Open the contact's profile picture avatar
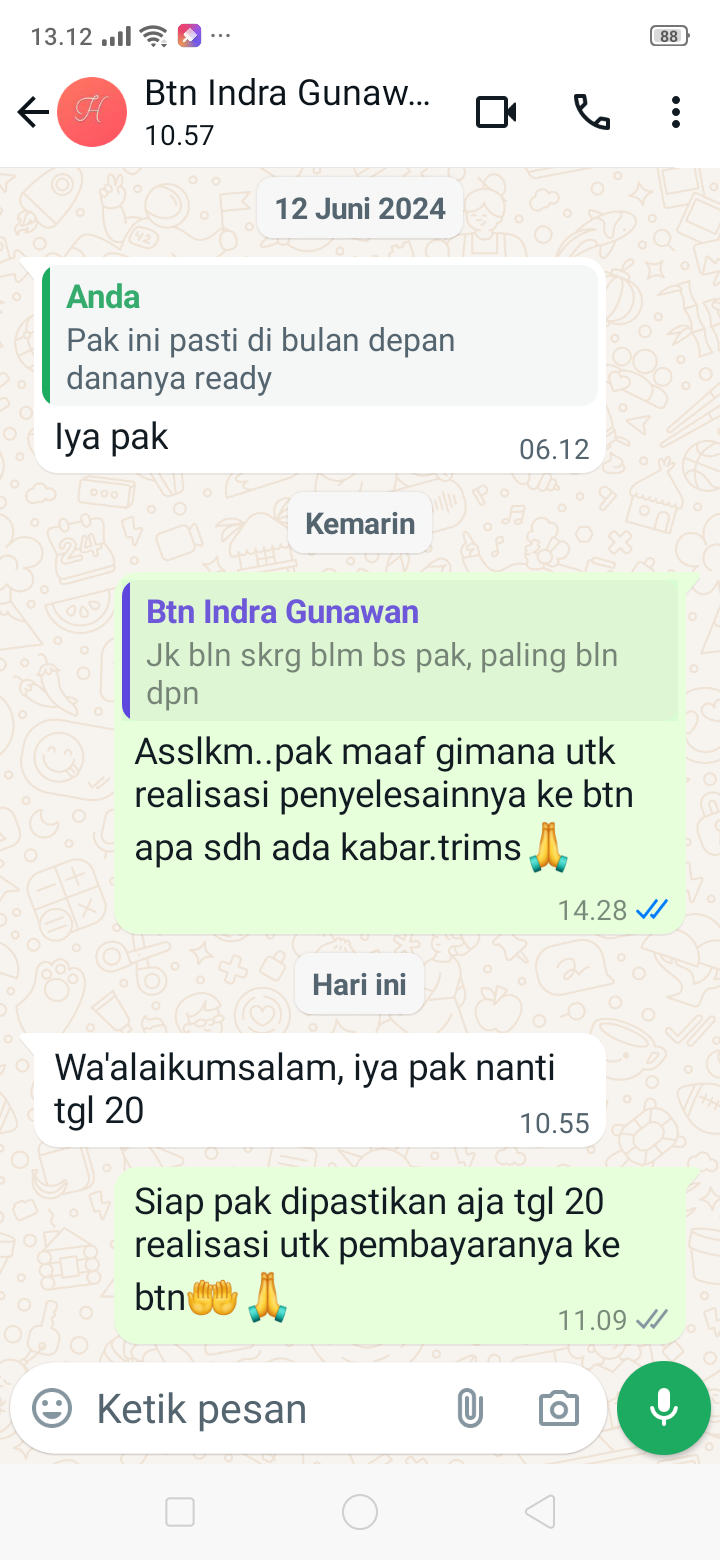 click(x=92, y=112)
